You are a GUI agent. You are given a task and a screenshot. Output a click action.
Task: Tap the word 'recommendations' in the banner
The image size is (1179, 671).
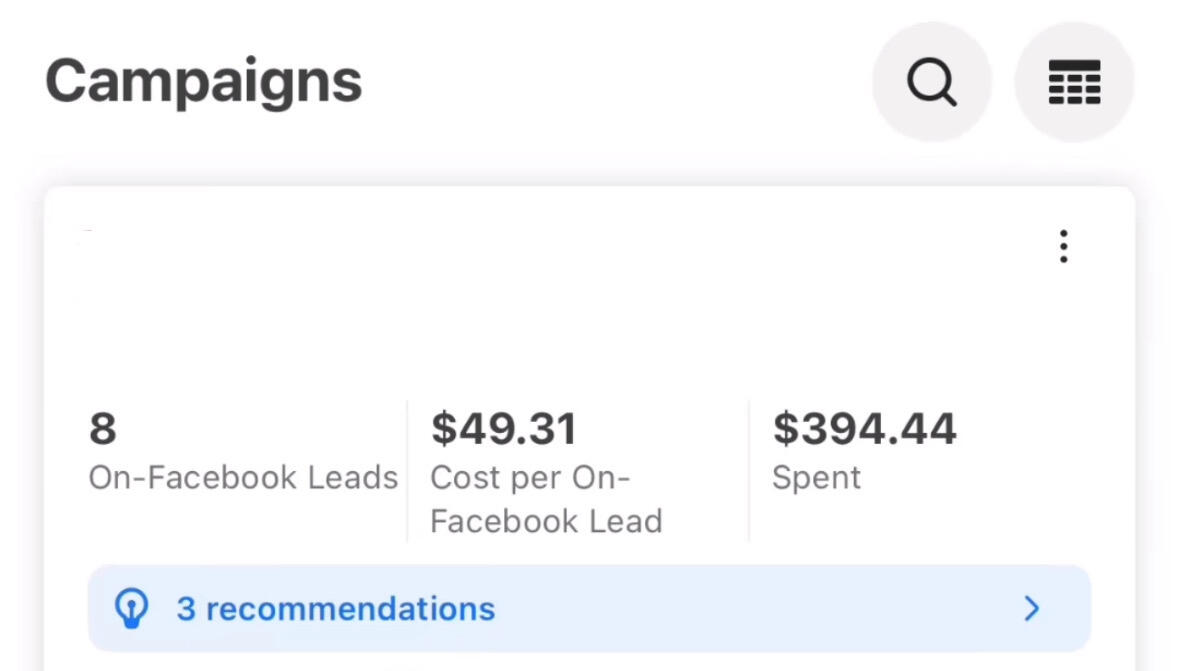(350, 609)
